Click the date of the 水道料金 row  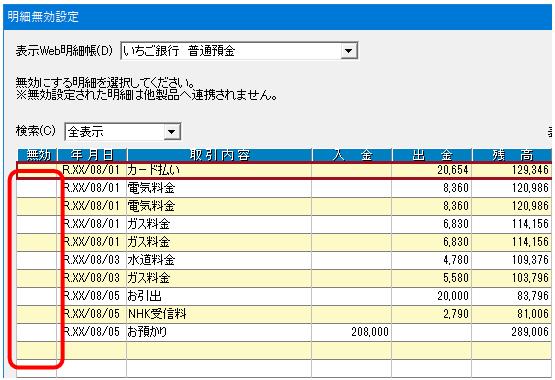(91, 260)
